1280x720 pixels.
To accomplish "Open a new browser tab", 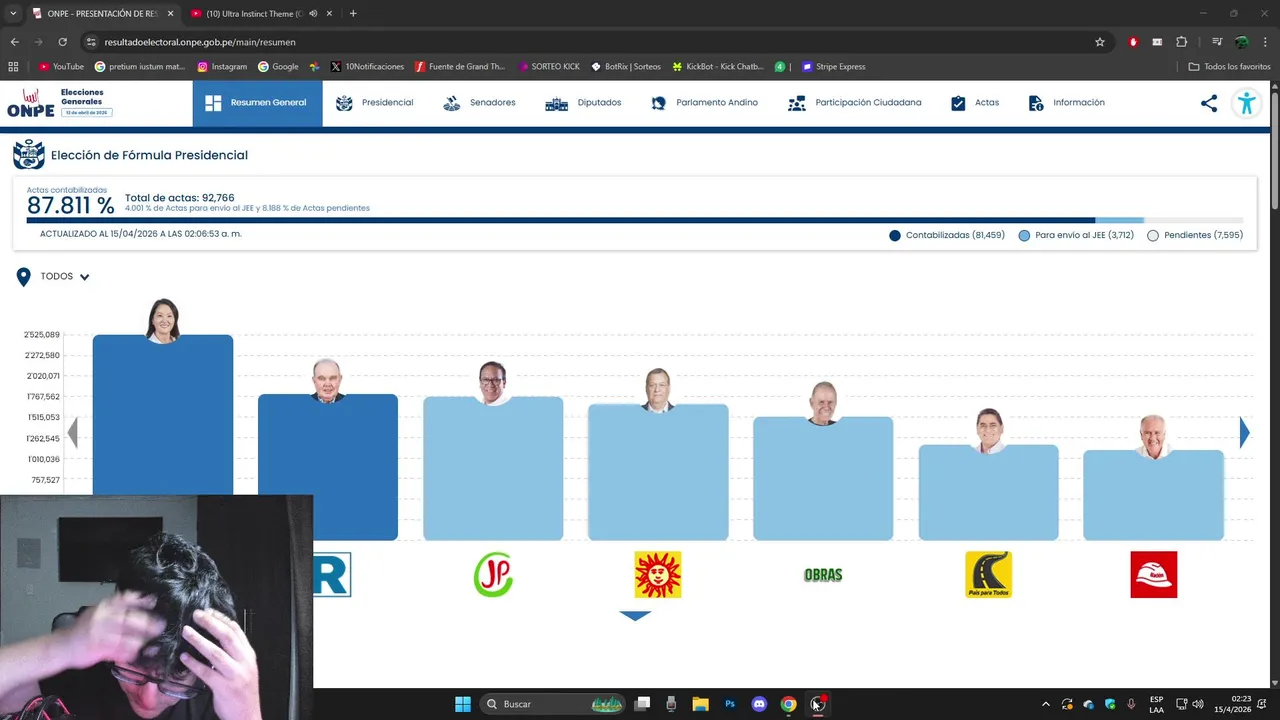I will pyautogui.click(x=353, y=14).
